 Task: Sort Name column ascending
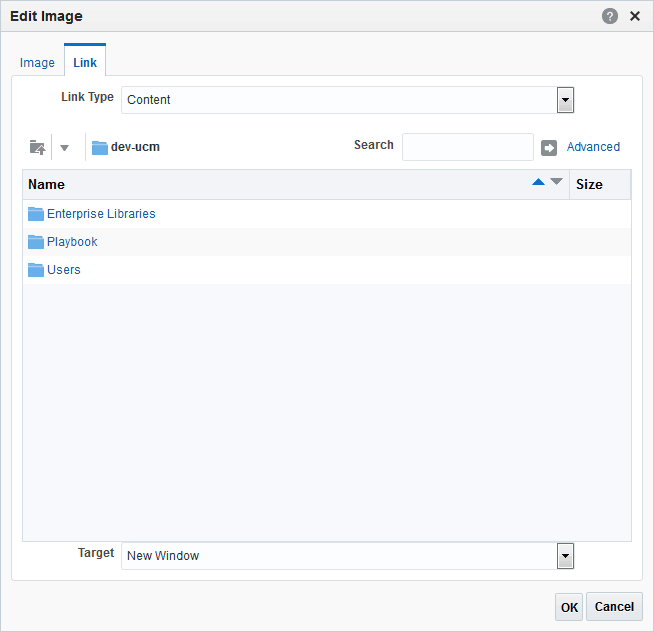(x=538, y=182)
